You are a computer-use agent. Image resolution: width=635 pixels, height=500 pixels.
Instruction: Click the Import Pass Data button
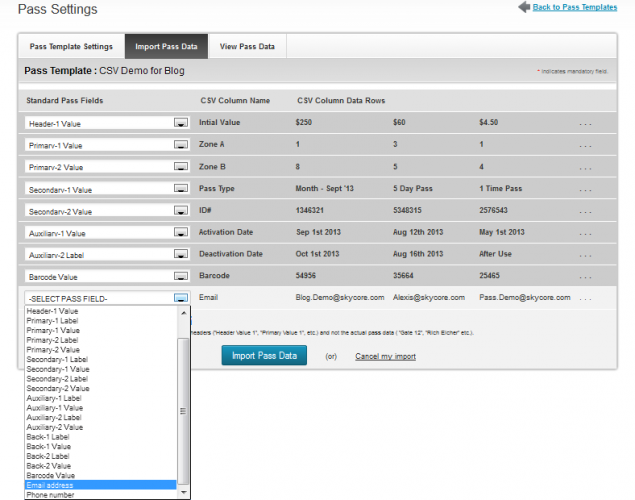(x=264, y=355)
